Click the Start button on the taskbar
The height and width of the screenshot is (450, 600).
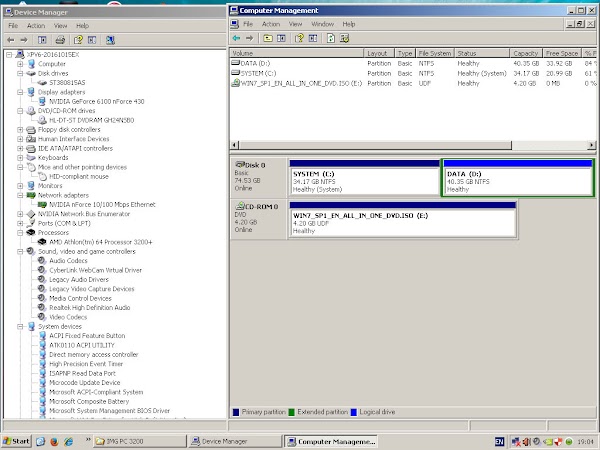pyautogui.click(x=16, y=440)
